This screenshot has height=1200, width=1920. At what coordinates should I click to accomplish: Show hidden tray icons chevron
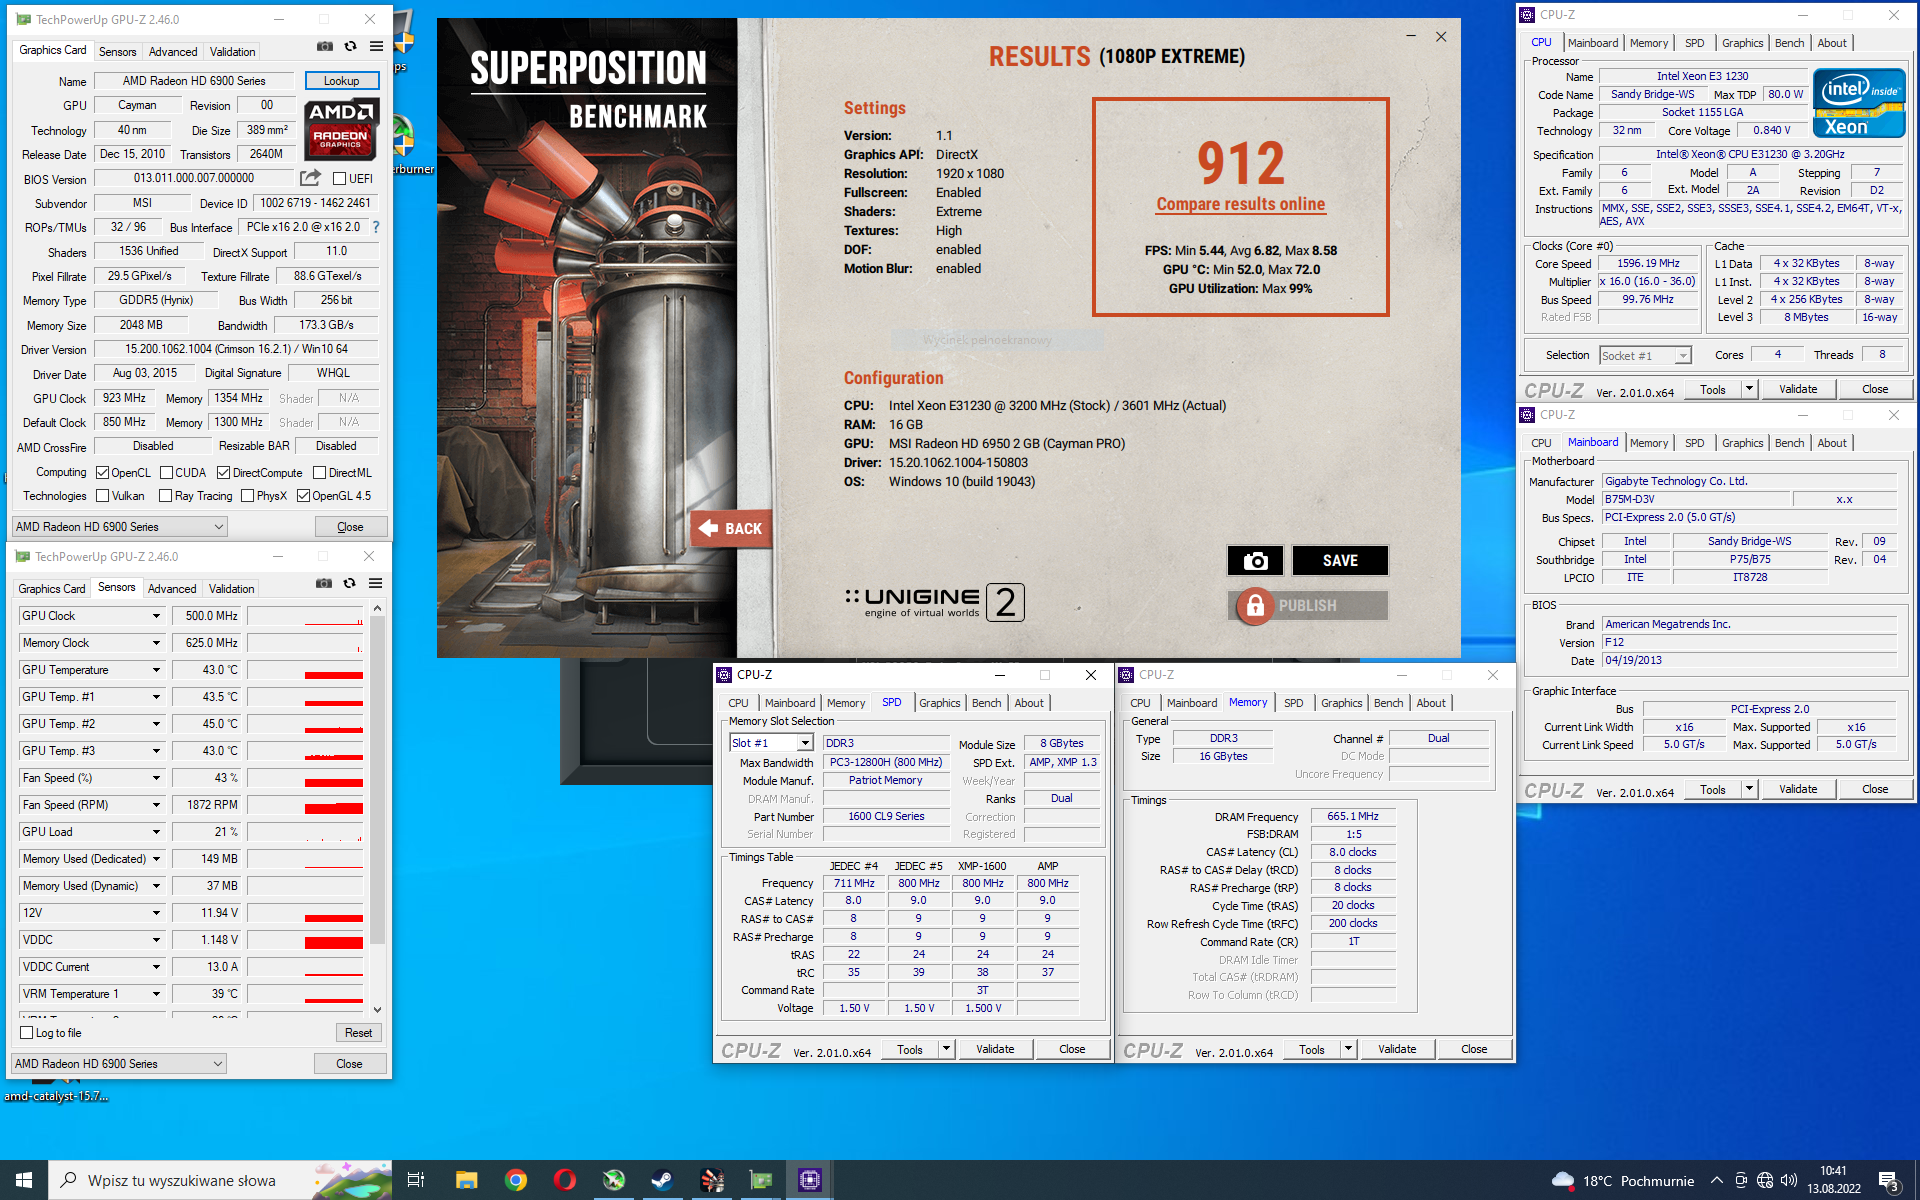tap(1717, 1181)
